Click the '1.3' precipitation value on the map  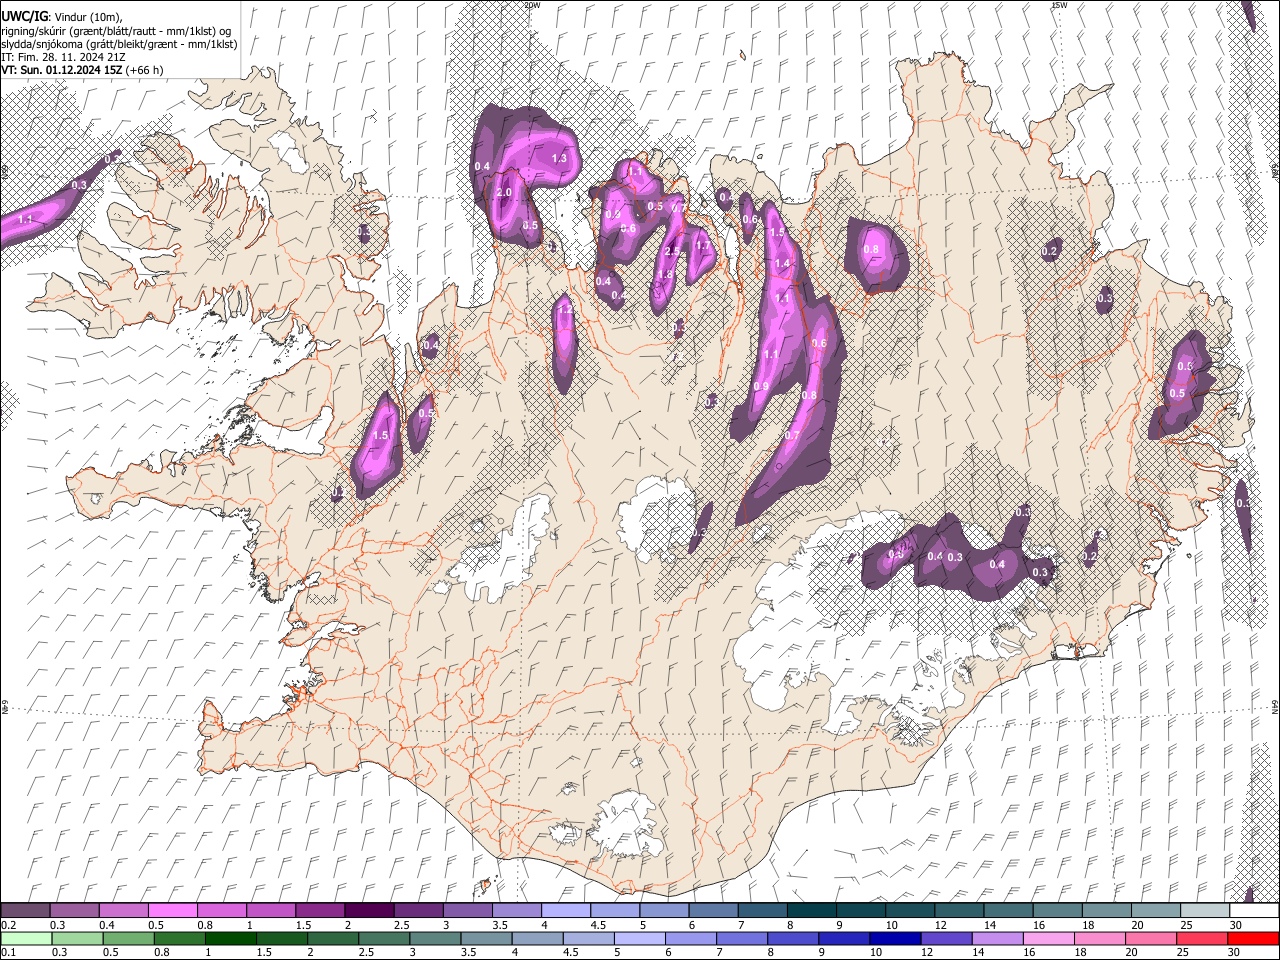point(559,158)
